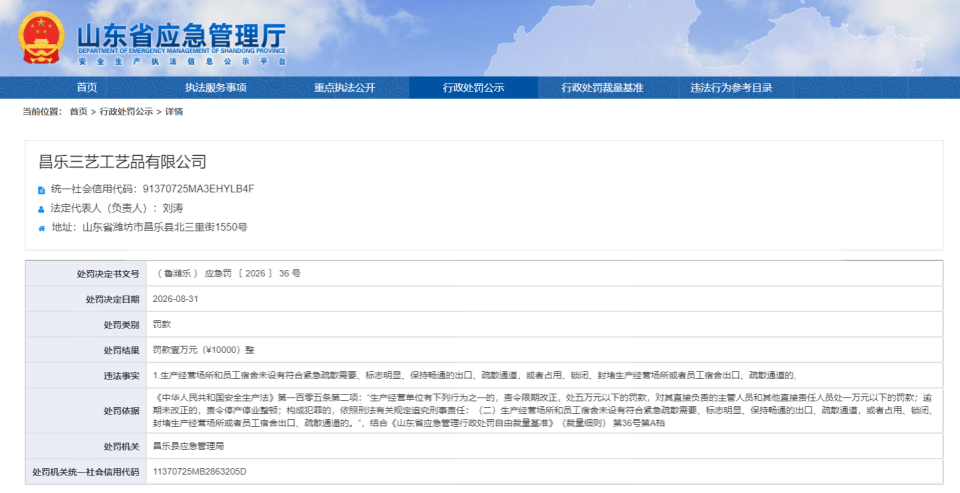Open the 执法服务事项 navigation tab
The image size is (960, 493).
coord(216,88)
